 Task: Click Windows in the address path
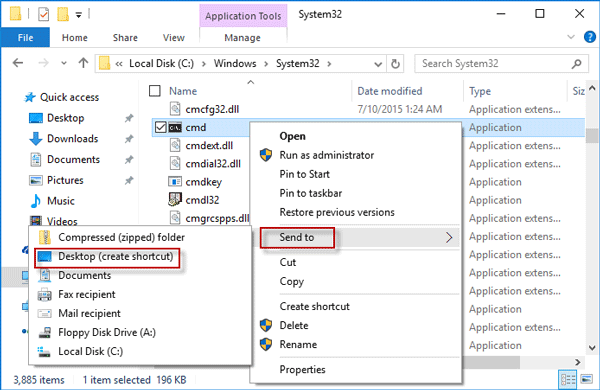235,63
